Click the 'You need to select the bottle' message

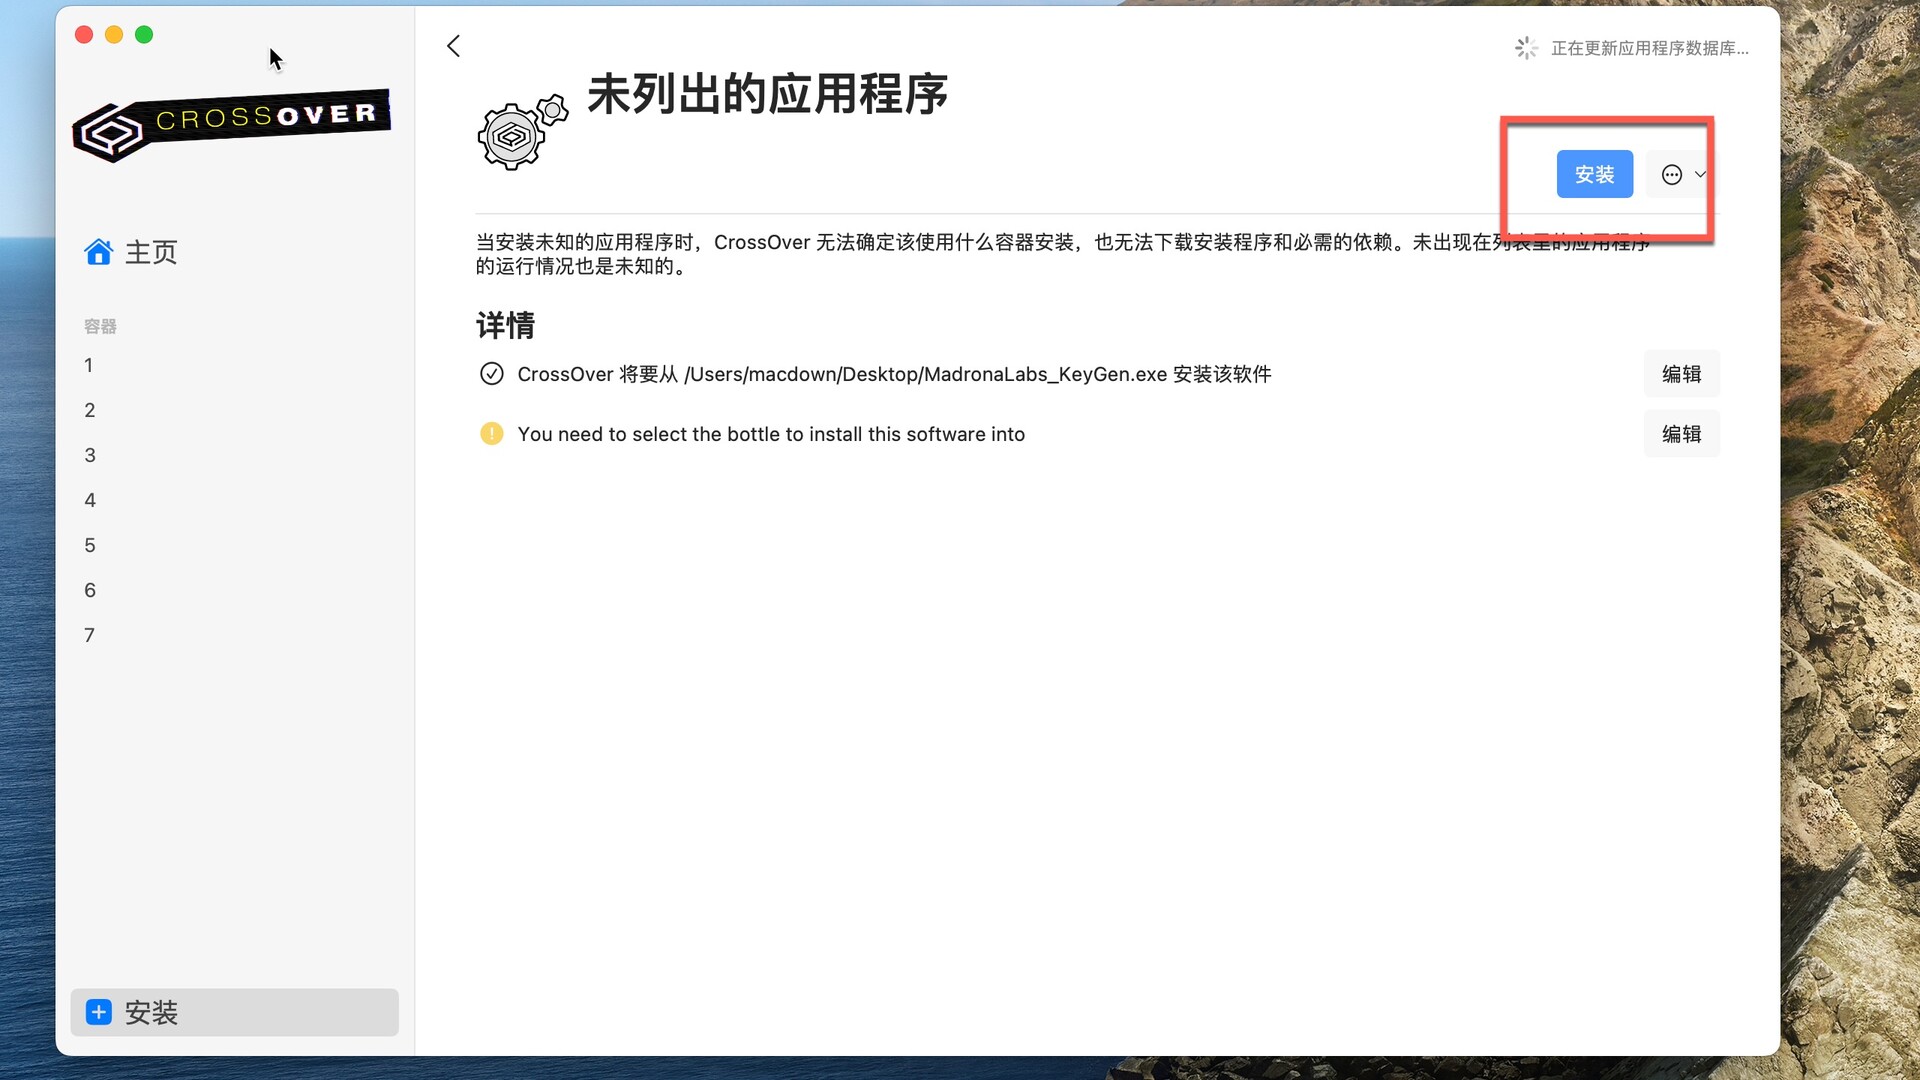771,434
